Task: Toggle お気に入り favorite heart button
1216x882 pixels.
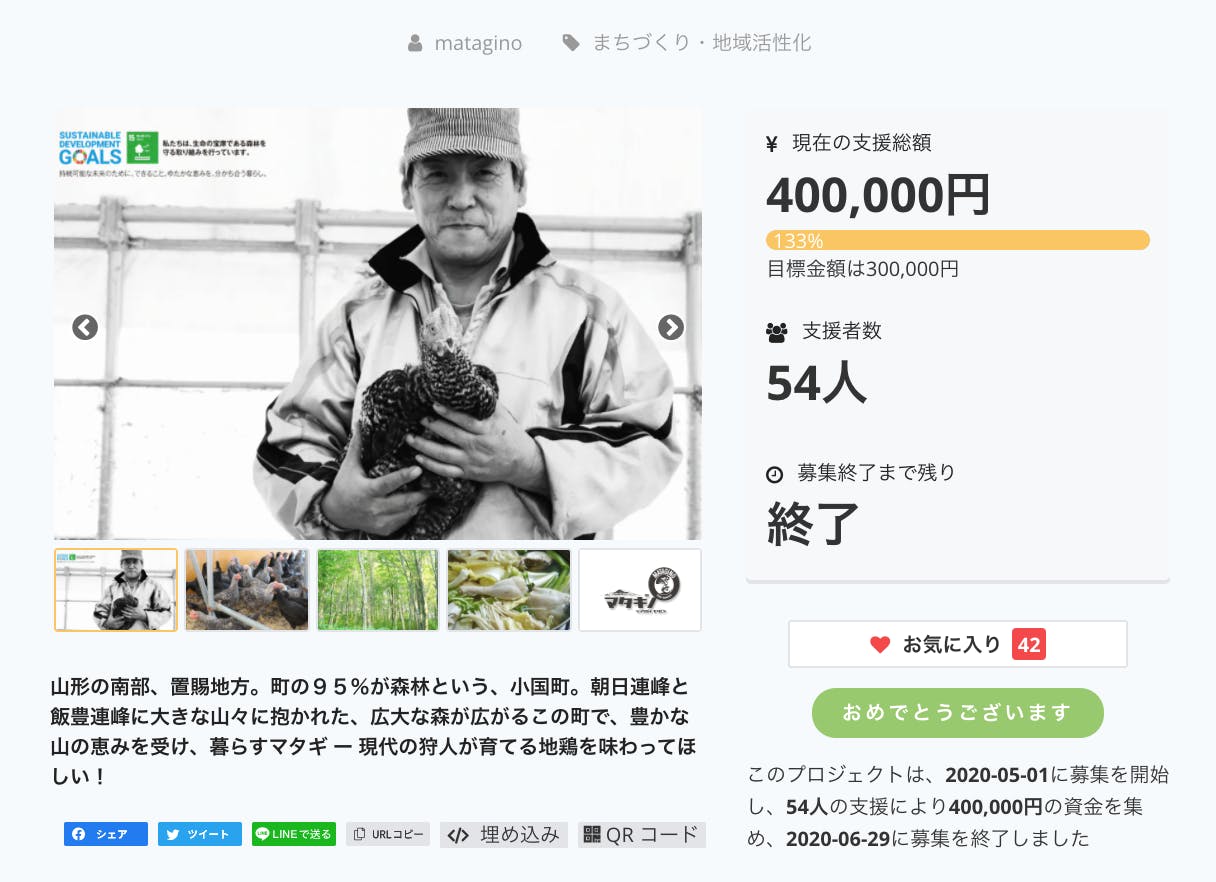Action: point(957,644)
